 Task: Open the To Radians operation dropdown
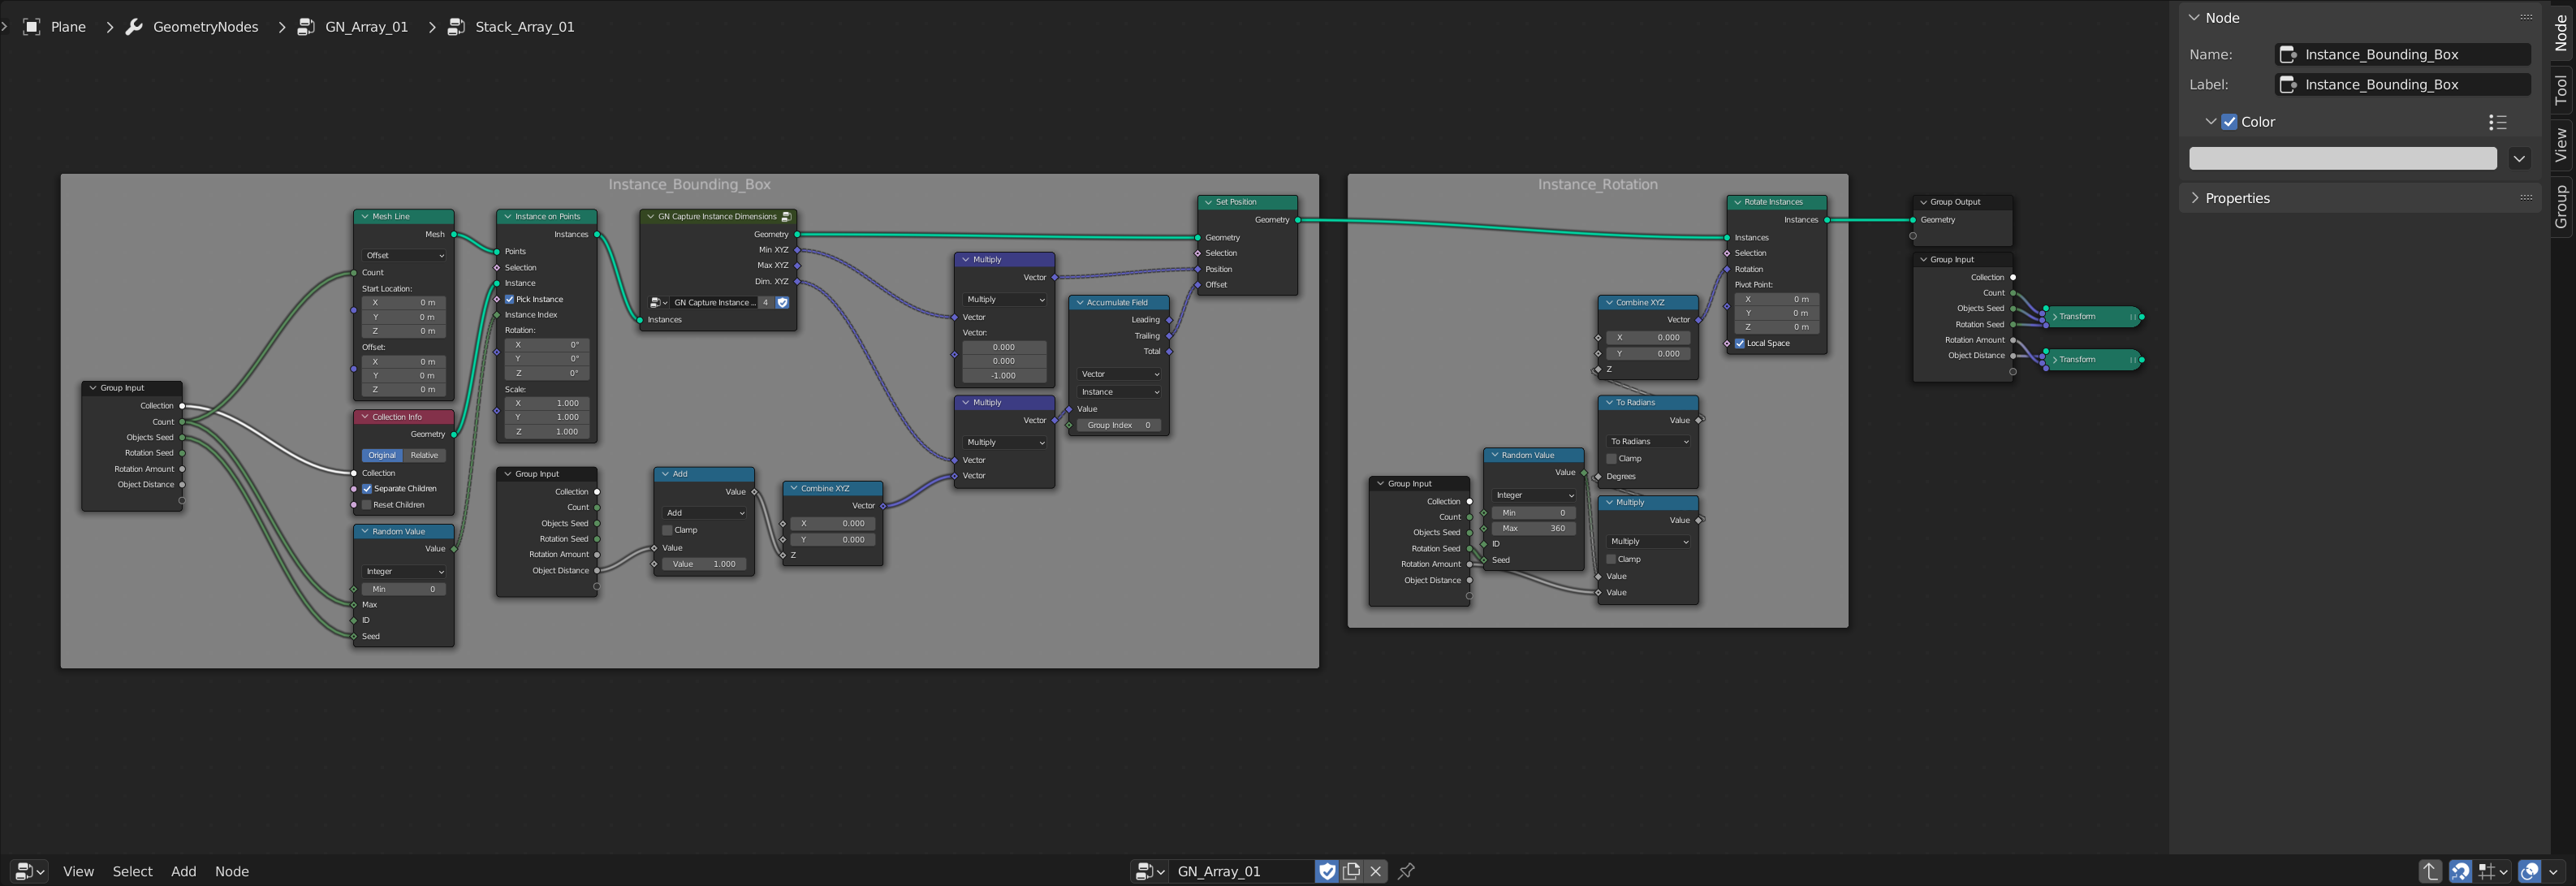(1649, 441)
